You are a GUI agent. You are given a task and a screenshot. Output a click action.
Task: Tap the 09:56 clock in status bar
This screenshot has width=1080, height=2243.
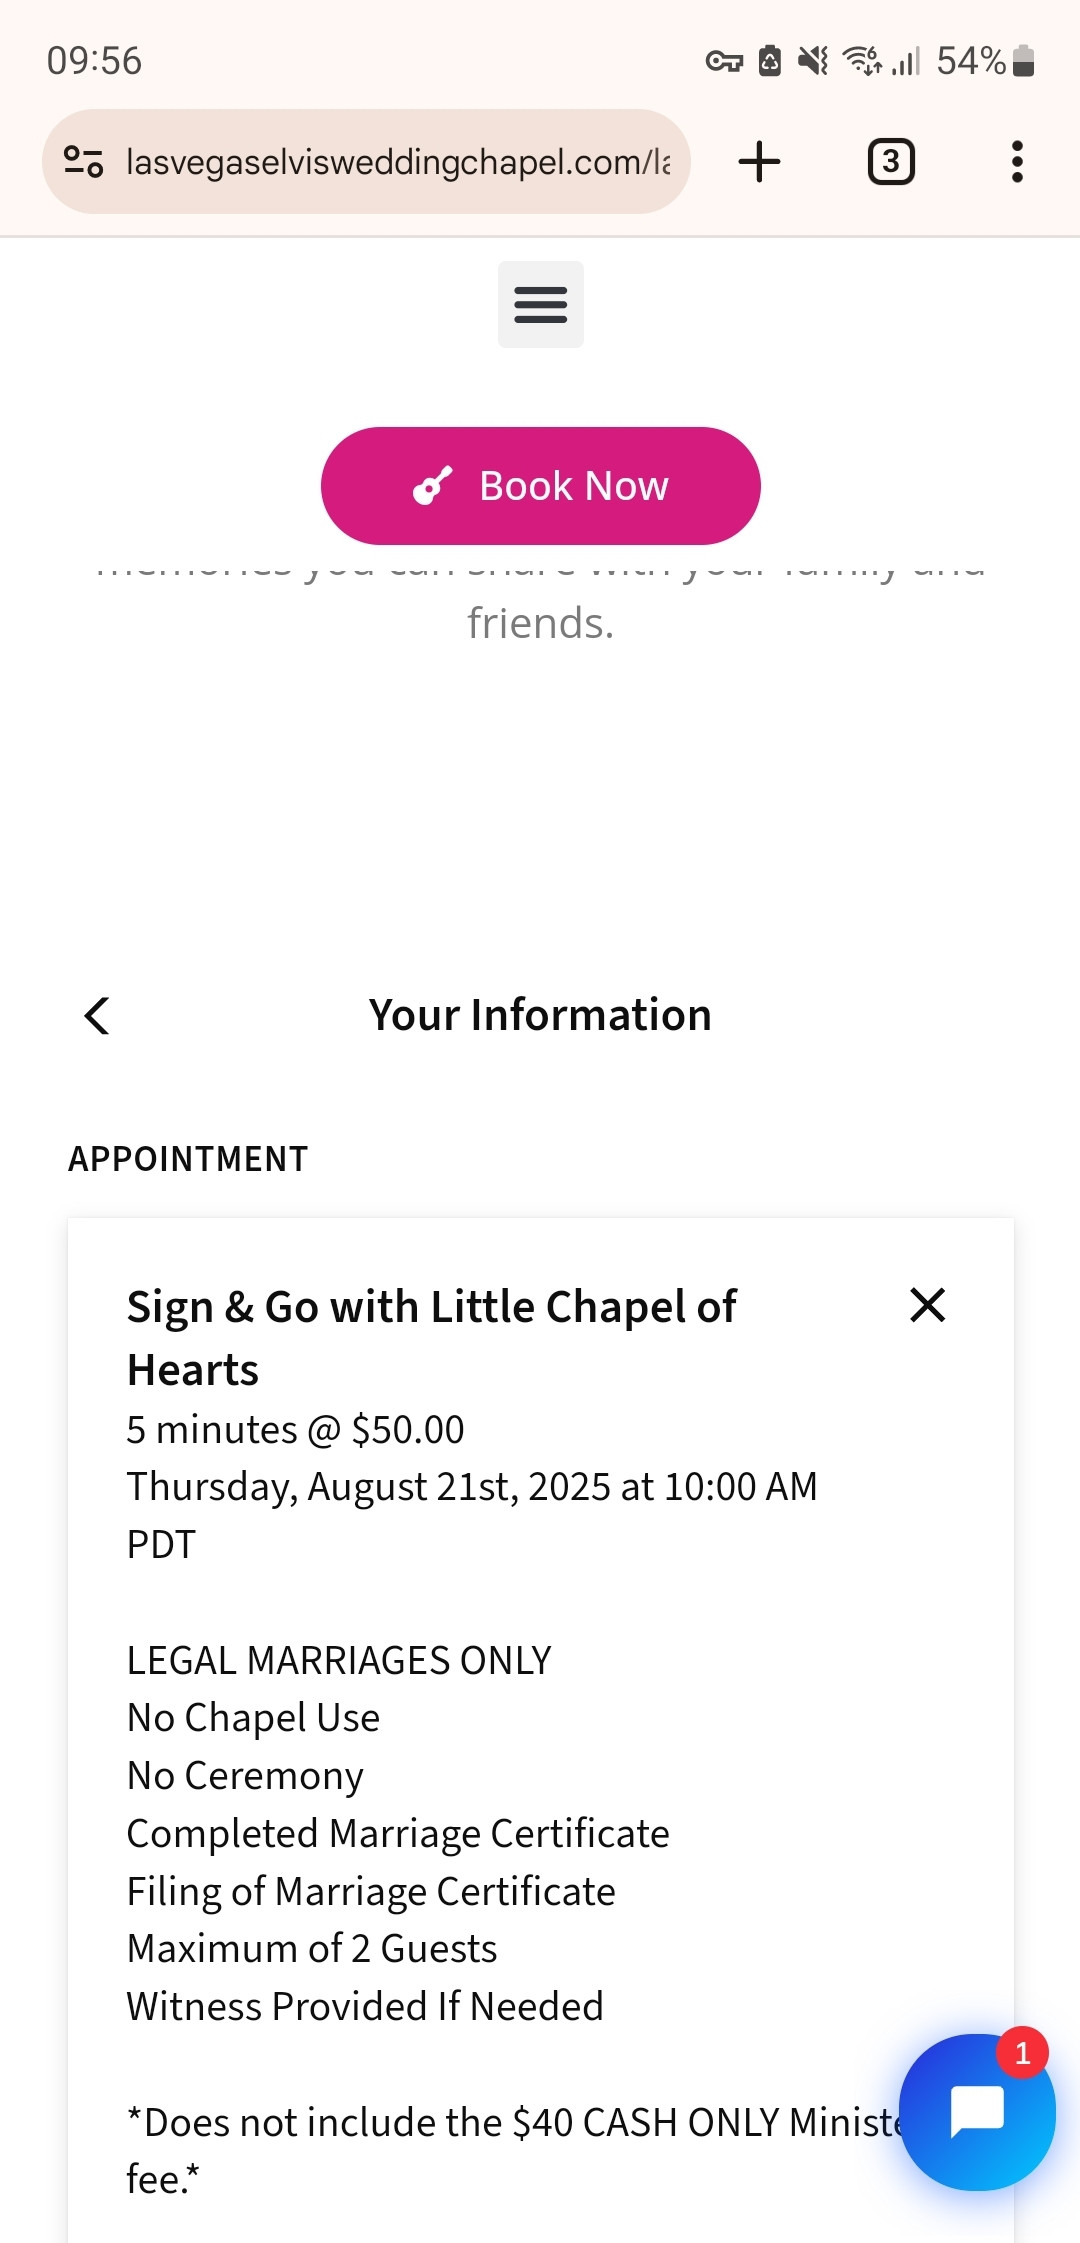tap(95, 61)
